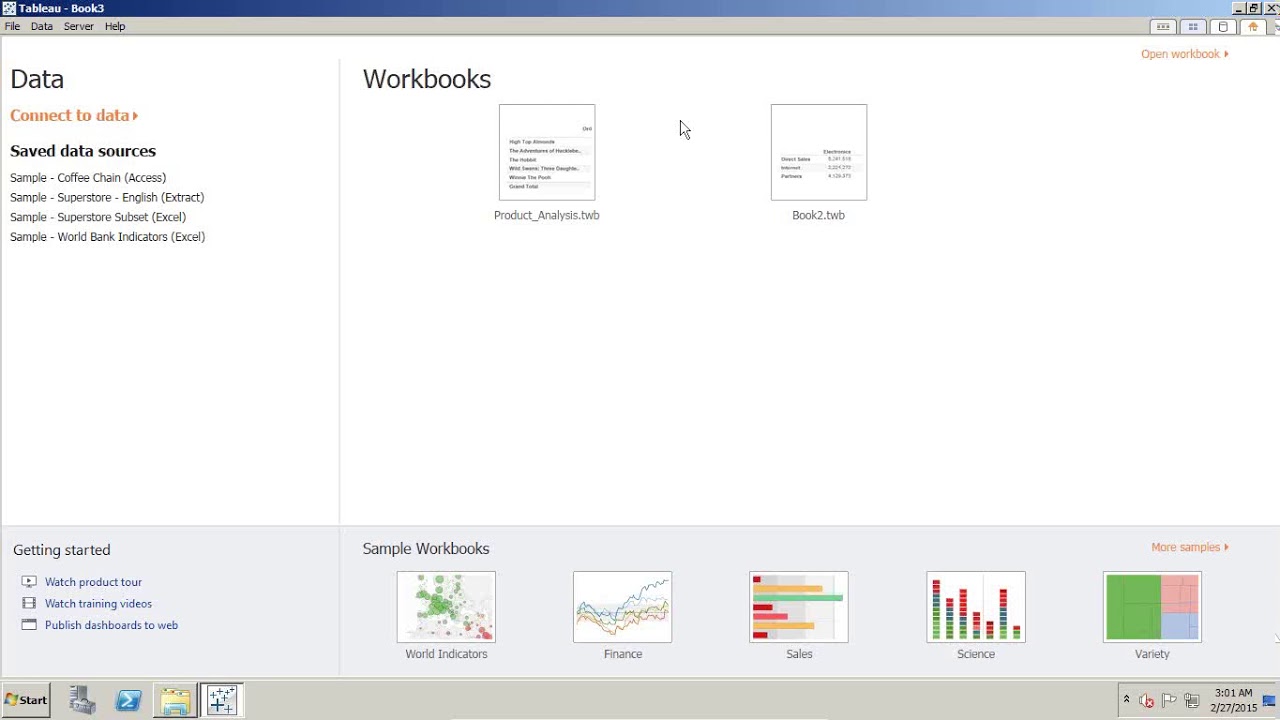Open Watch product tour link

point(93,582)
